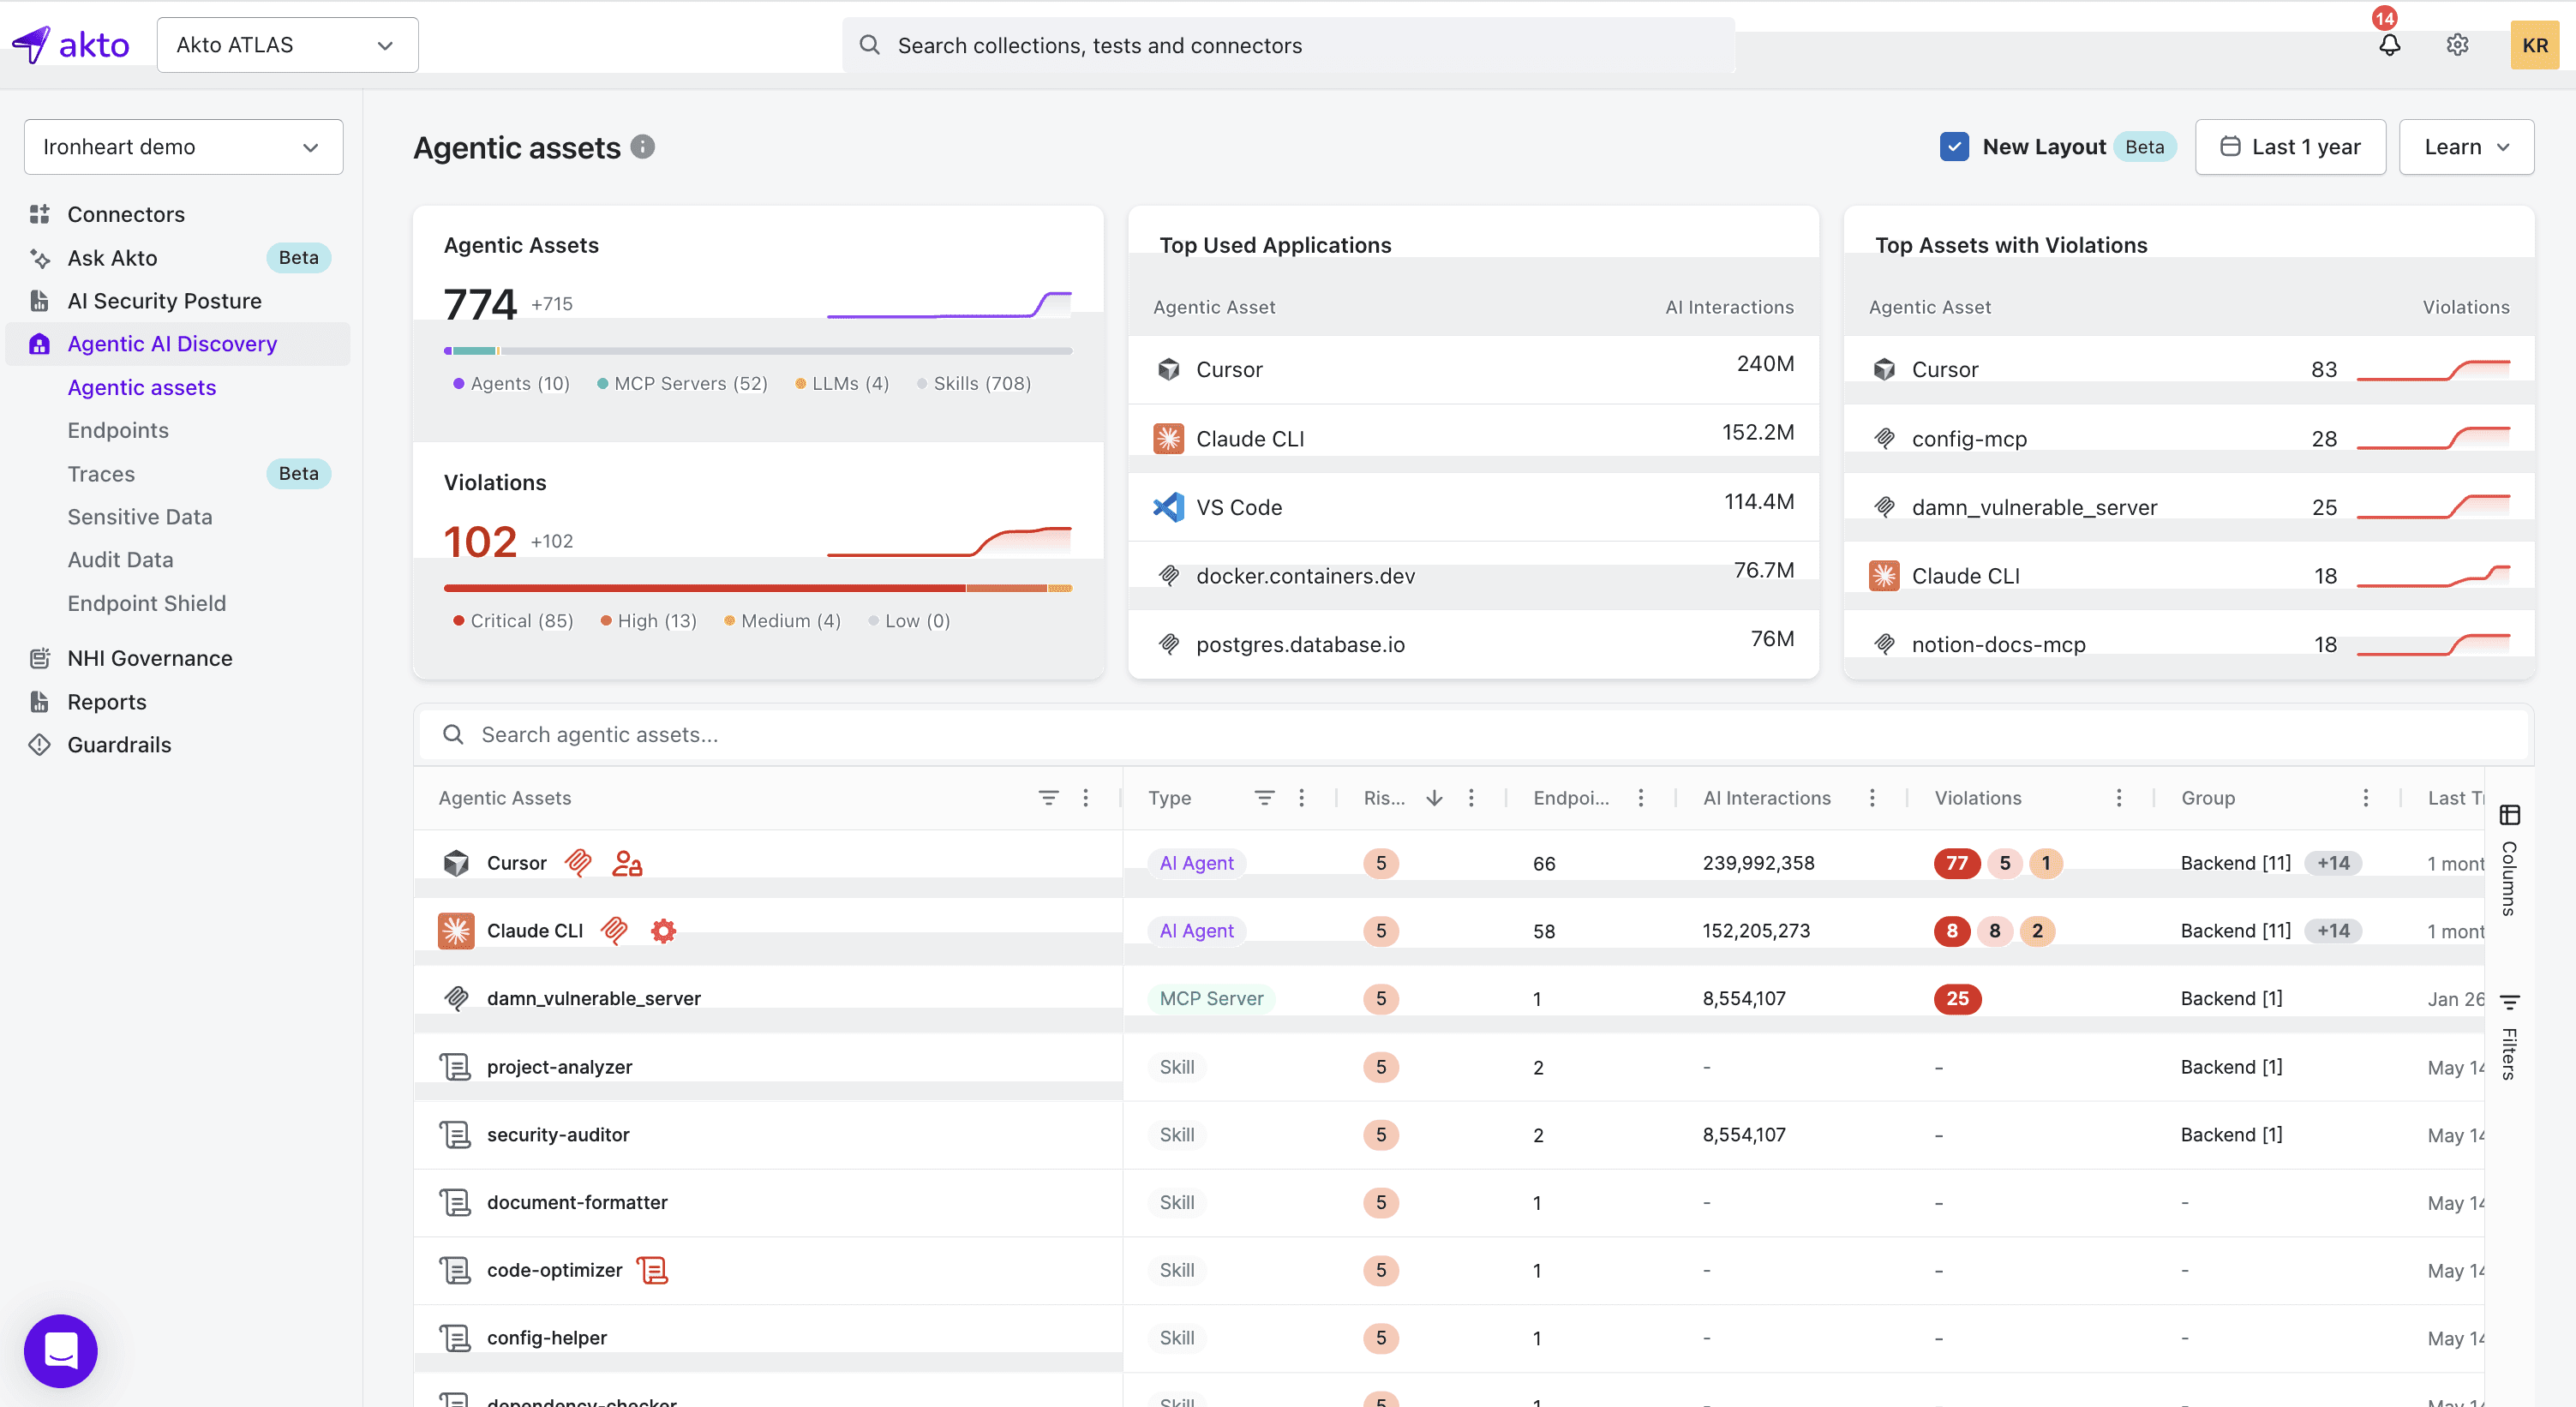
Task: Click the red user-lock icon in Cursor row
Action: coord(627,863)
